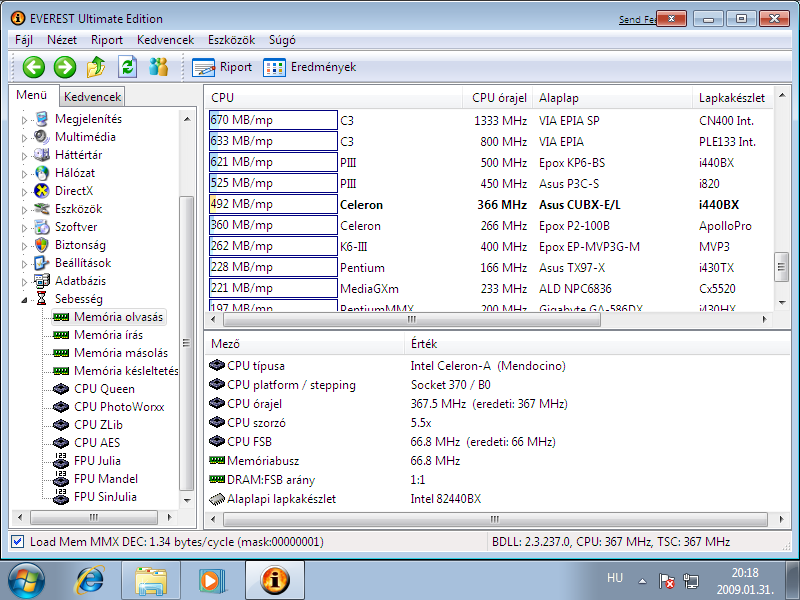
Task: Expand the Háttértár tree node
Action: click(24, 156)
